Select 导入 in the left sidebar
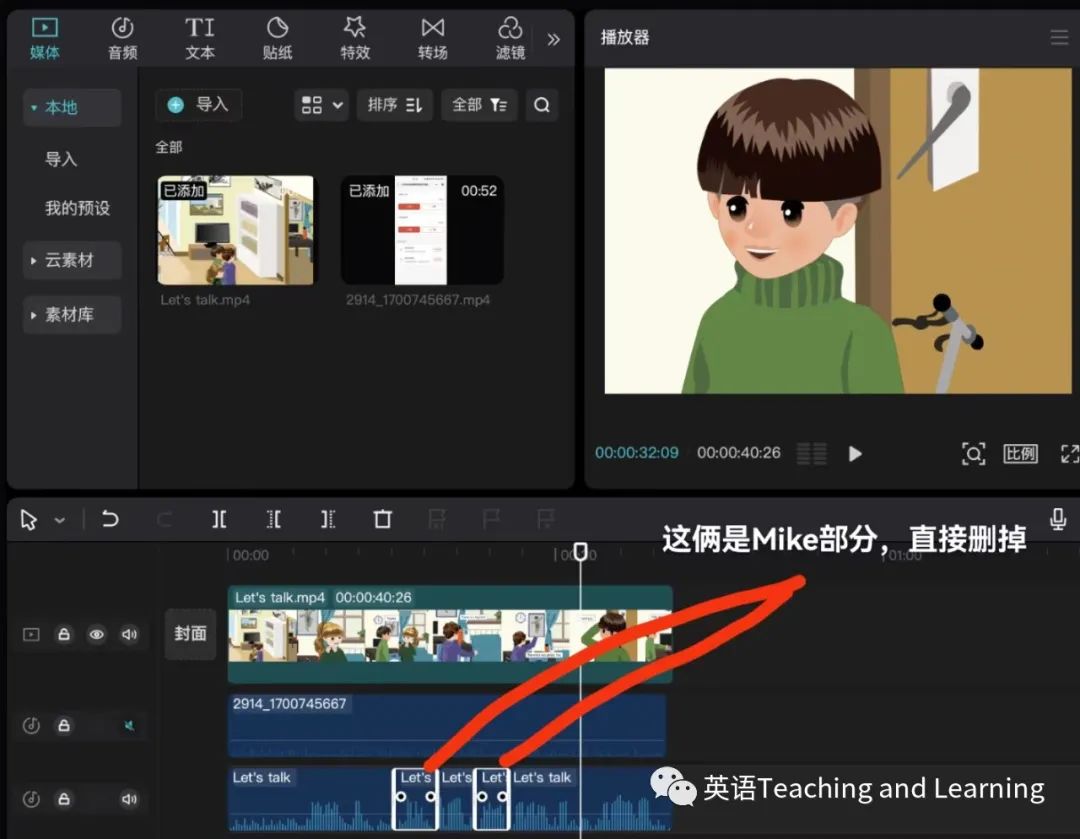Viewport: 1080px width, 839px height. click(x=61, y=159)
